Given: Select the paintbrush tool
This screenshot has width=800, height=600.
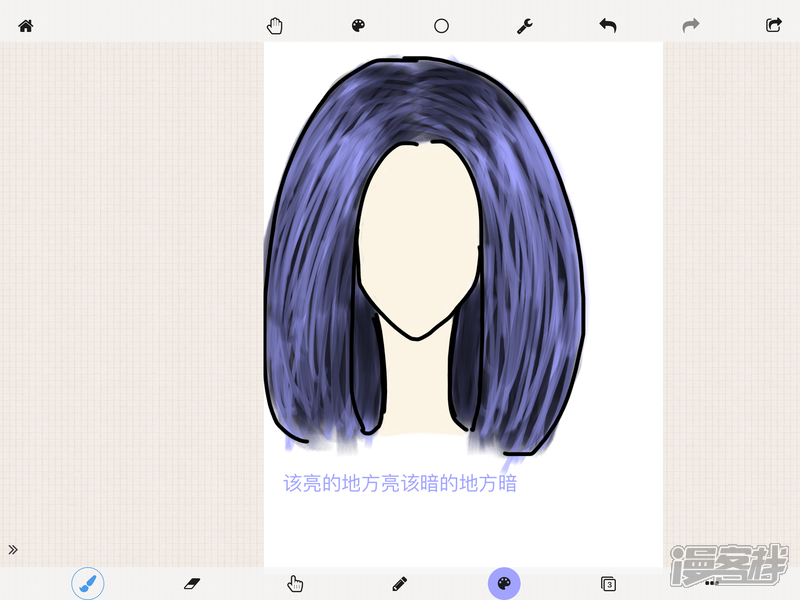Looking at the screenshot, I should pyautogui.click(x=88, y=582).
